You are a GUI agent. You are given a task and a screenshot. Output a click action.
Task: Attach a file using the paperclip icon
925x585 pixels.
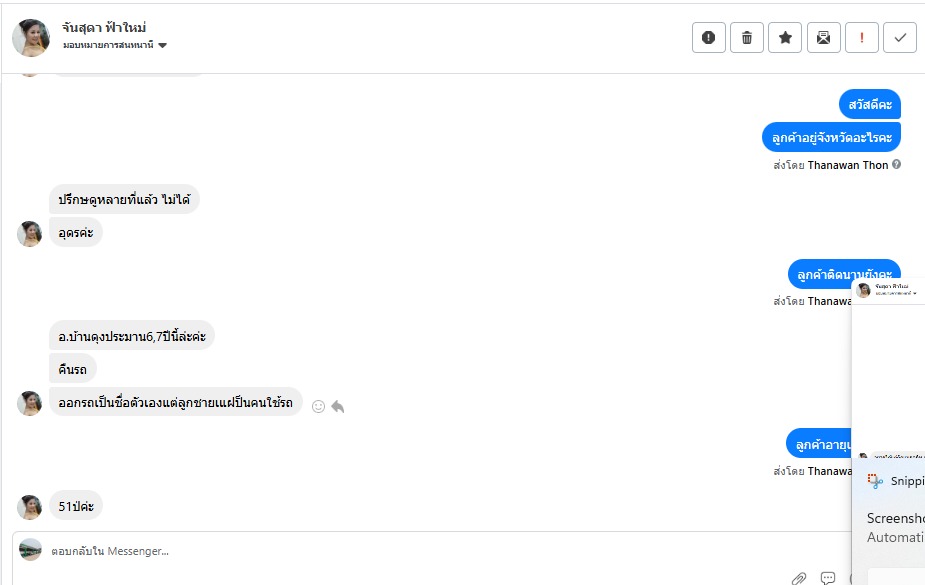(x=799, y=578)
